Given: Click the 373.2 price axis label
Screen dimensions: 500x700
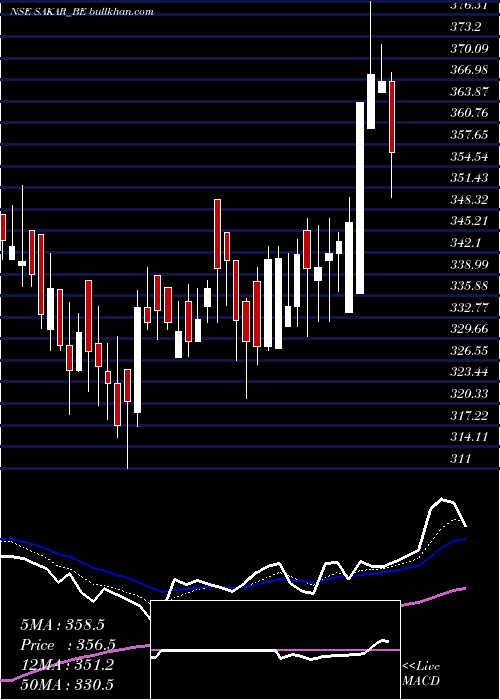Looking at the screenshot, I should pos(466,27).
